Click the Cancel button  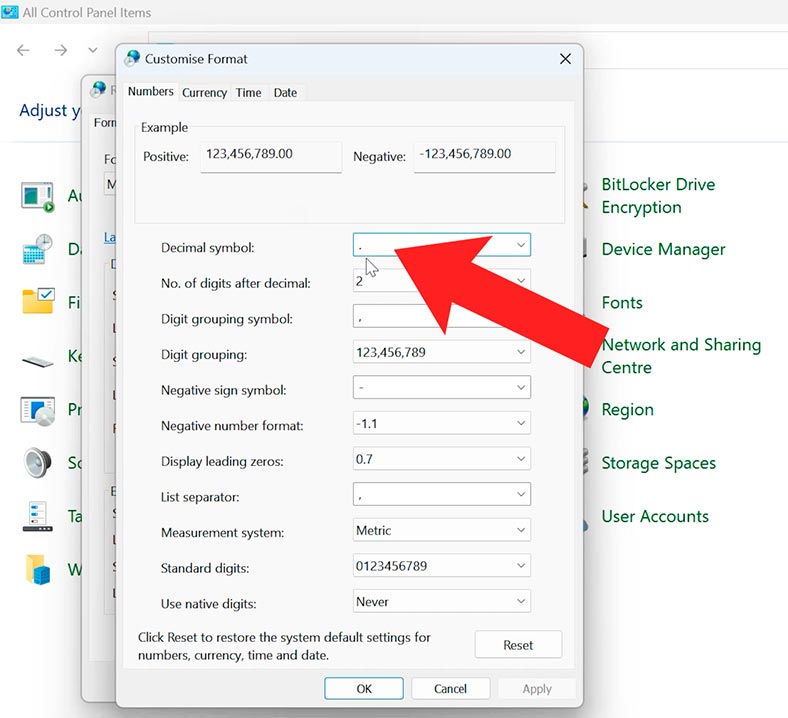[450, 688]
